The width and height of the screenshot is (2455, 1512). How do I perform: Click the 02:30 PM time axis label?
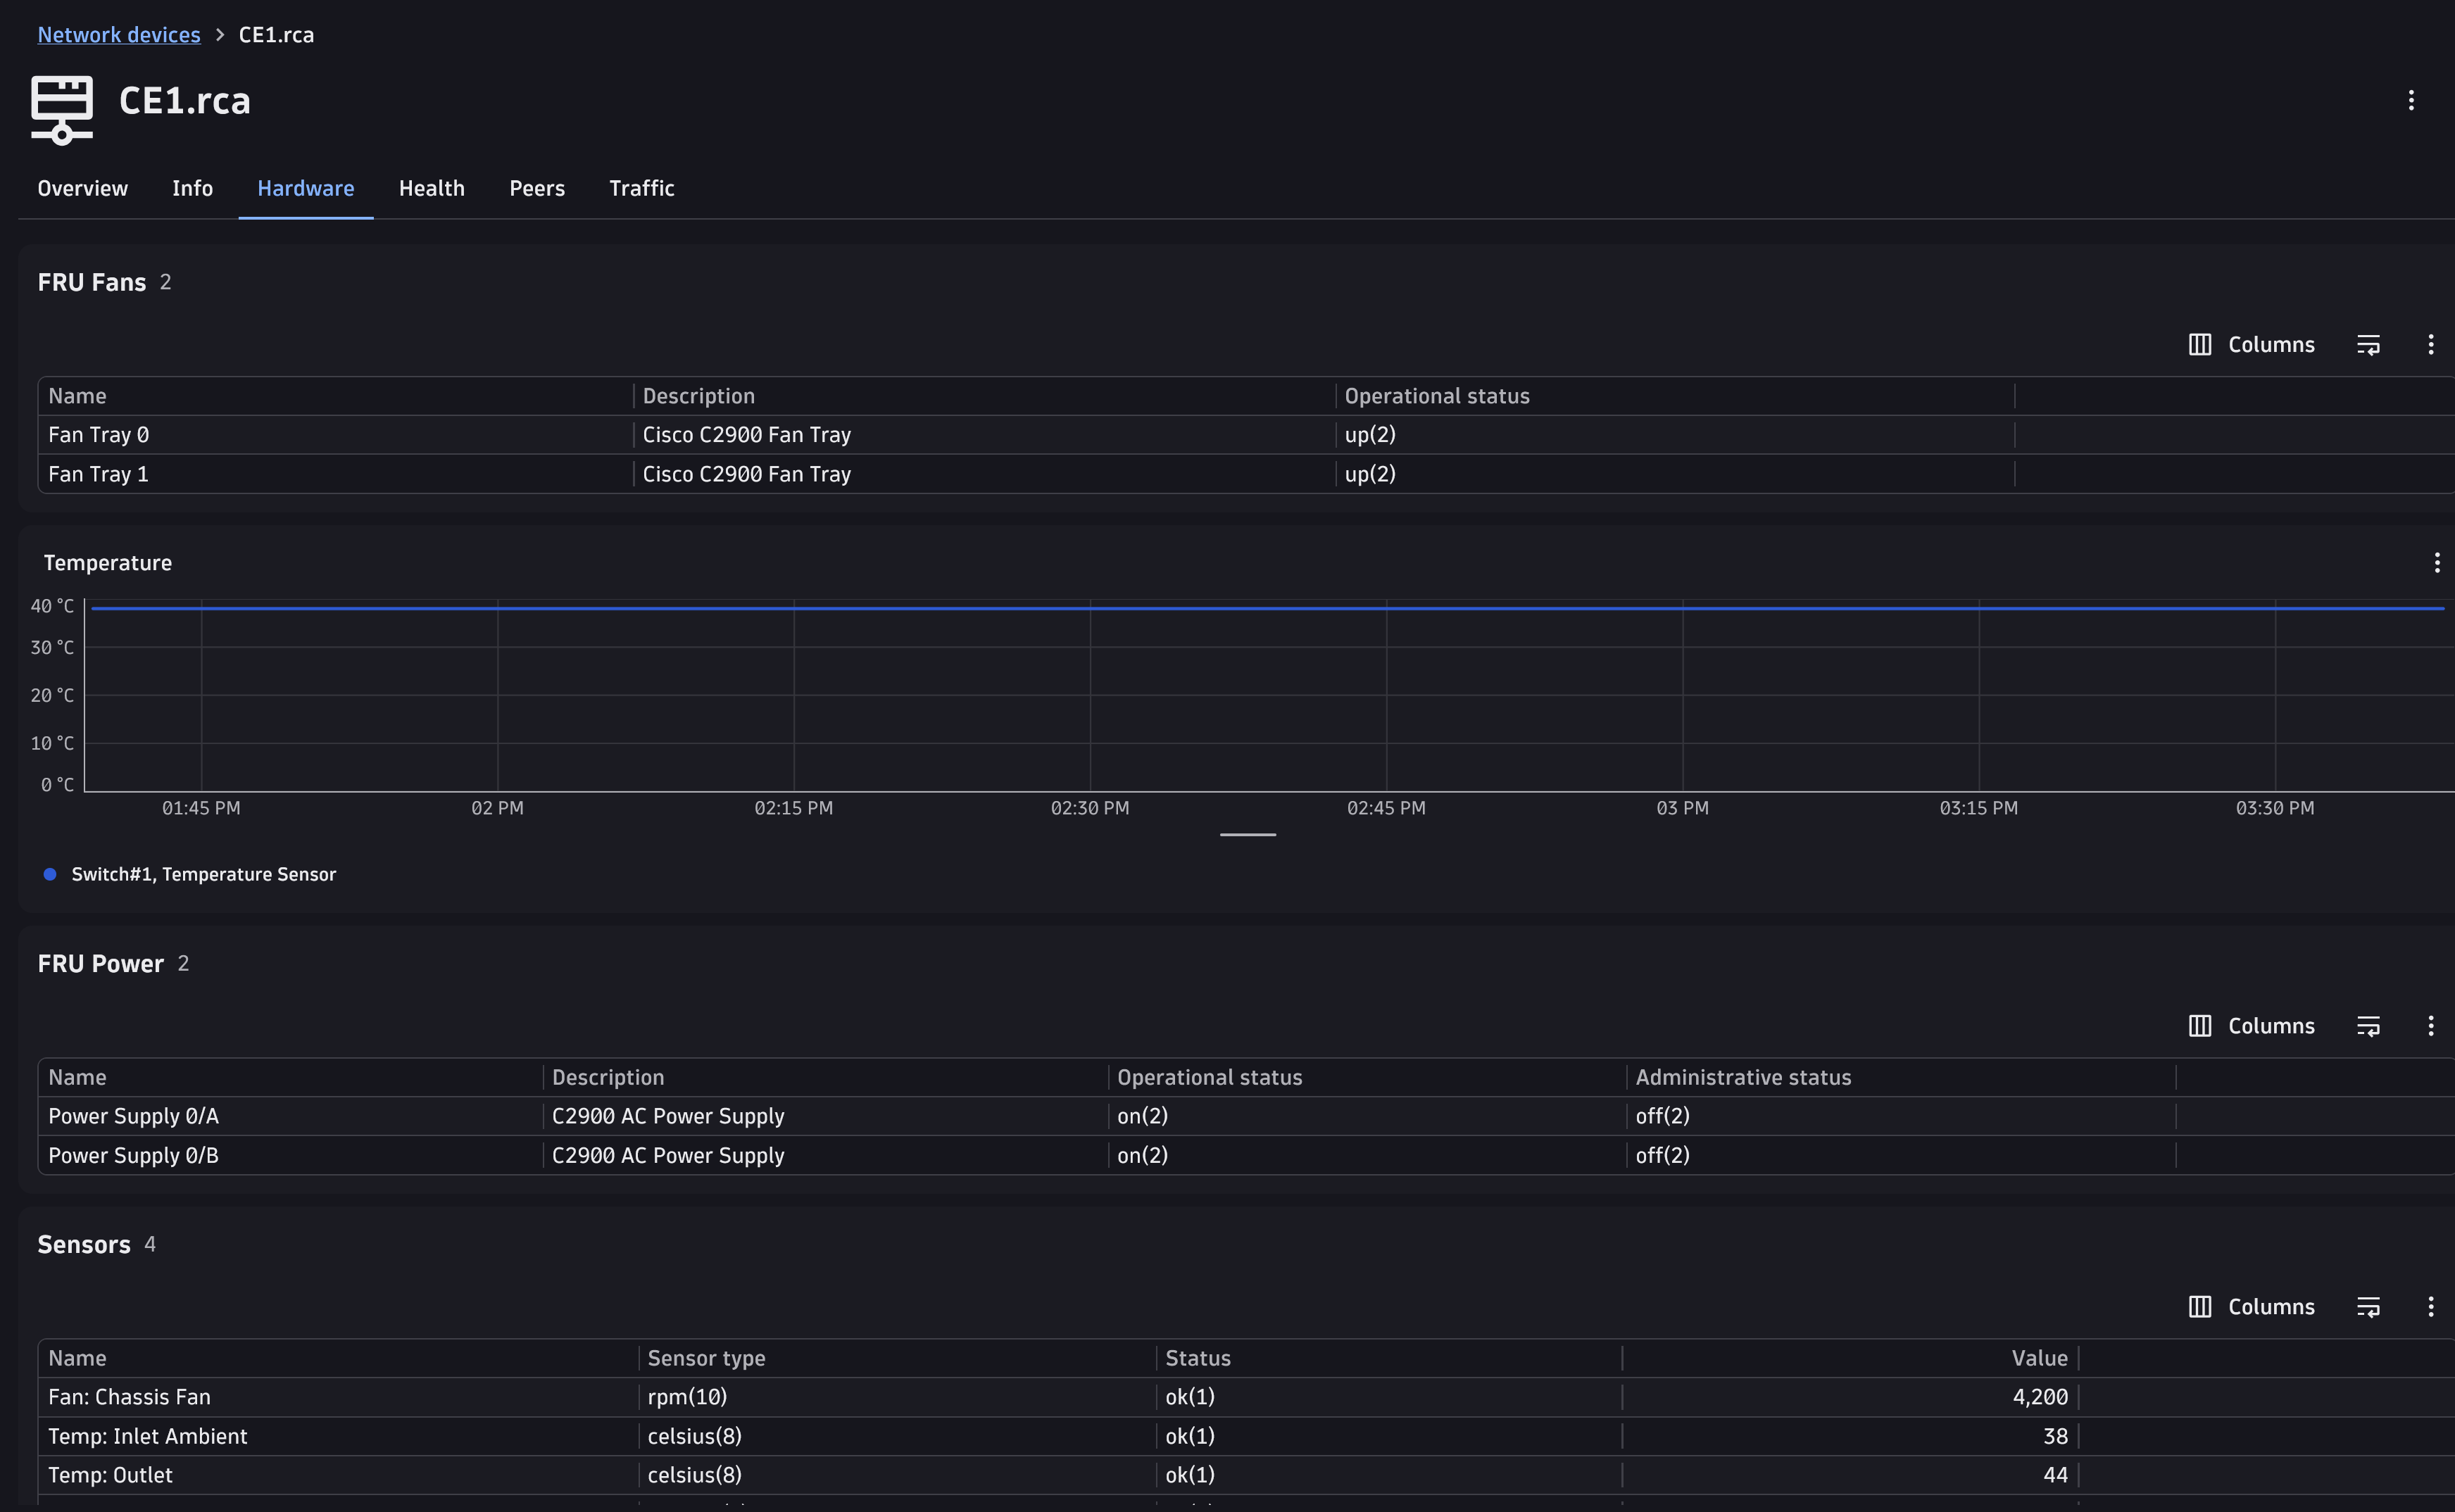[x=1089, y=808]
